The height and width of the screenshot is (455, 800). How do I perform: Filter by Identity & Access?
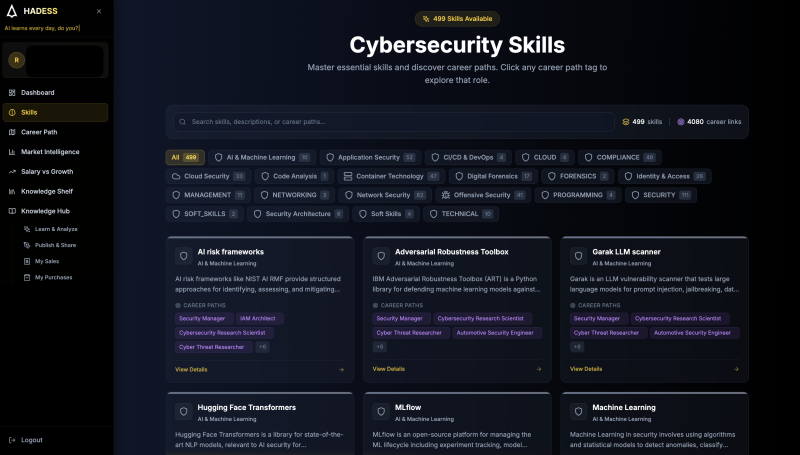(665, 176)
